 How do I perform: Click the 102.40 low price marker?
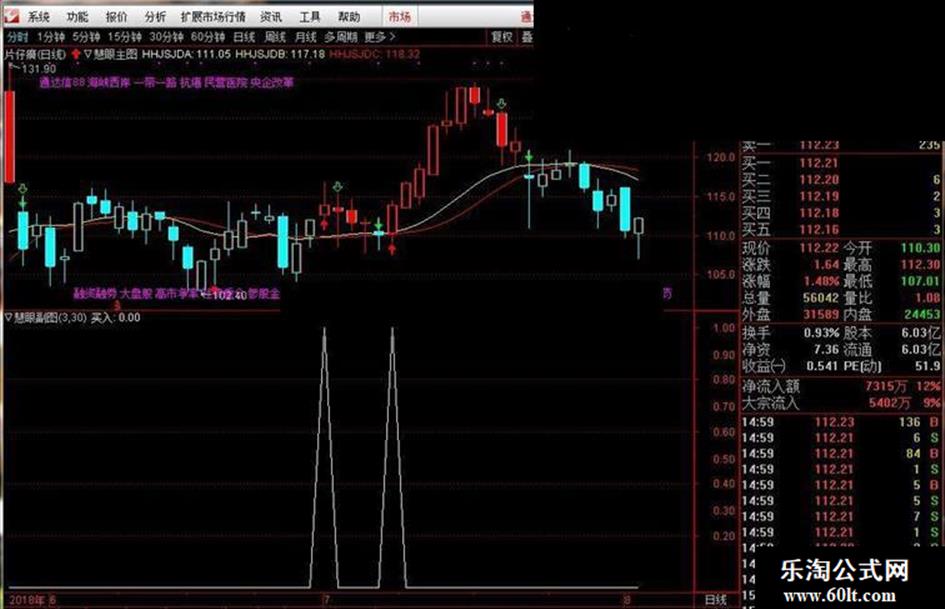(230, 295)
